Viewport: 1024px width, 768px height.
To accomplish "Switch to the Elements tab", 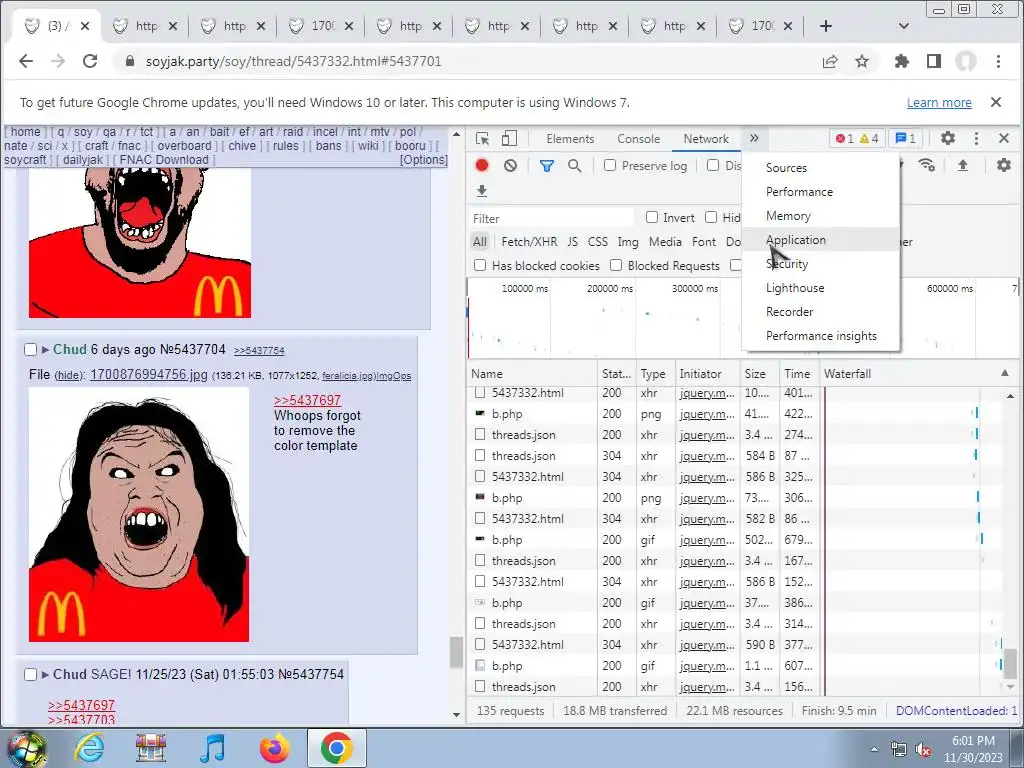I will [570, 138].
